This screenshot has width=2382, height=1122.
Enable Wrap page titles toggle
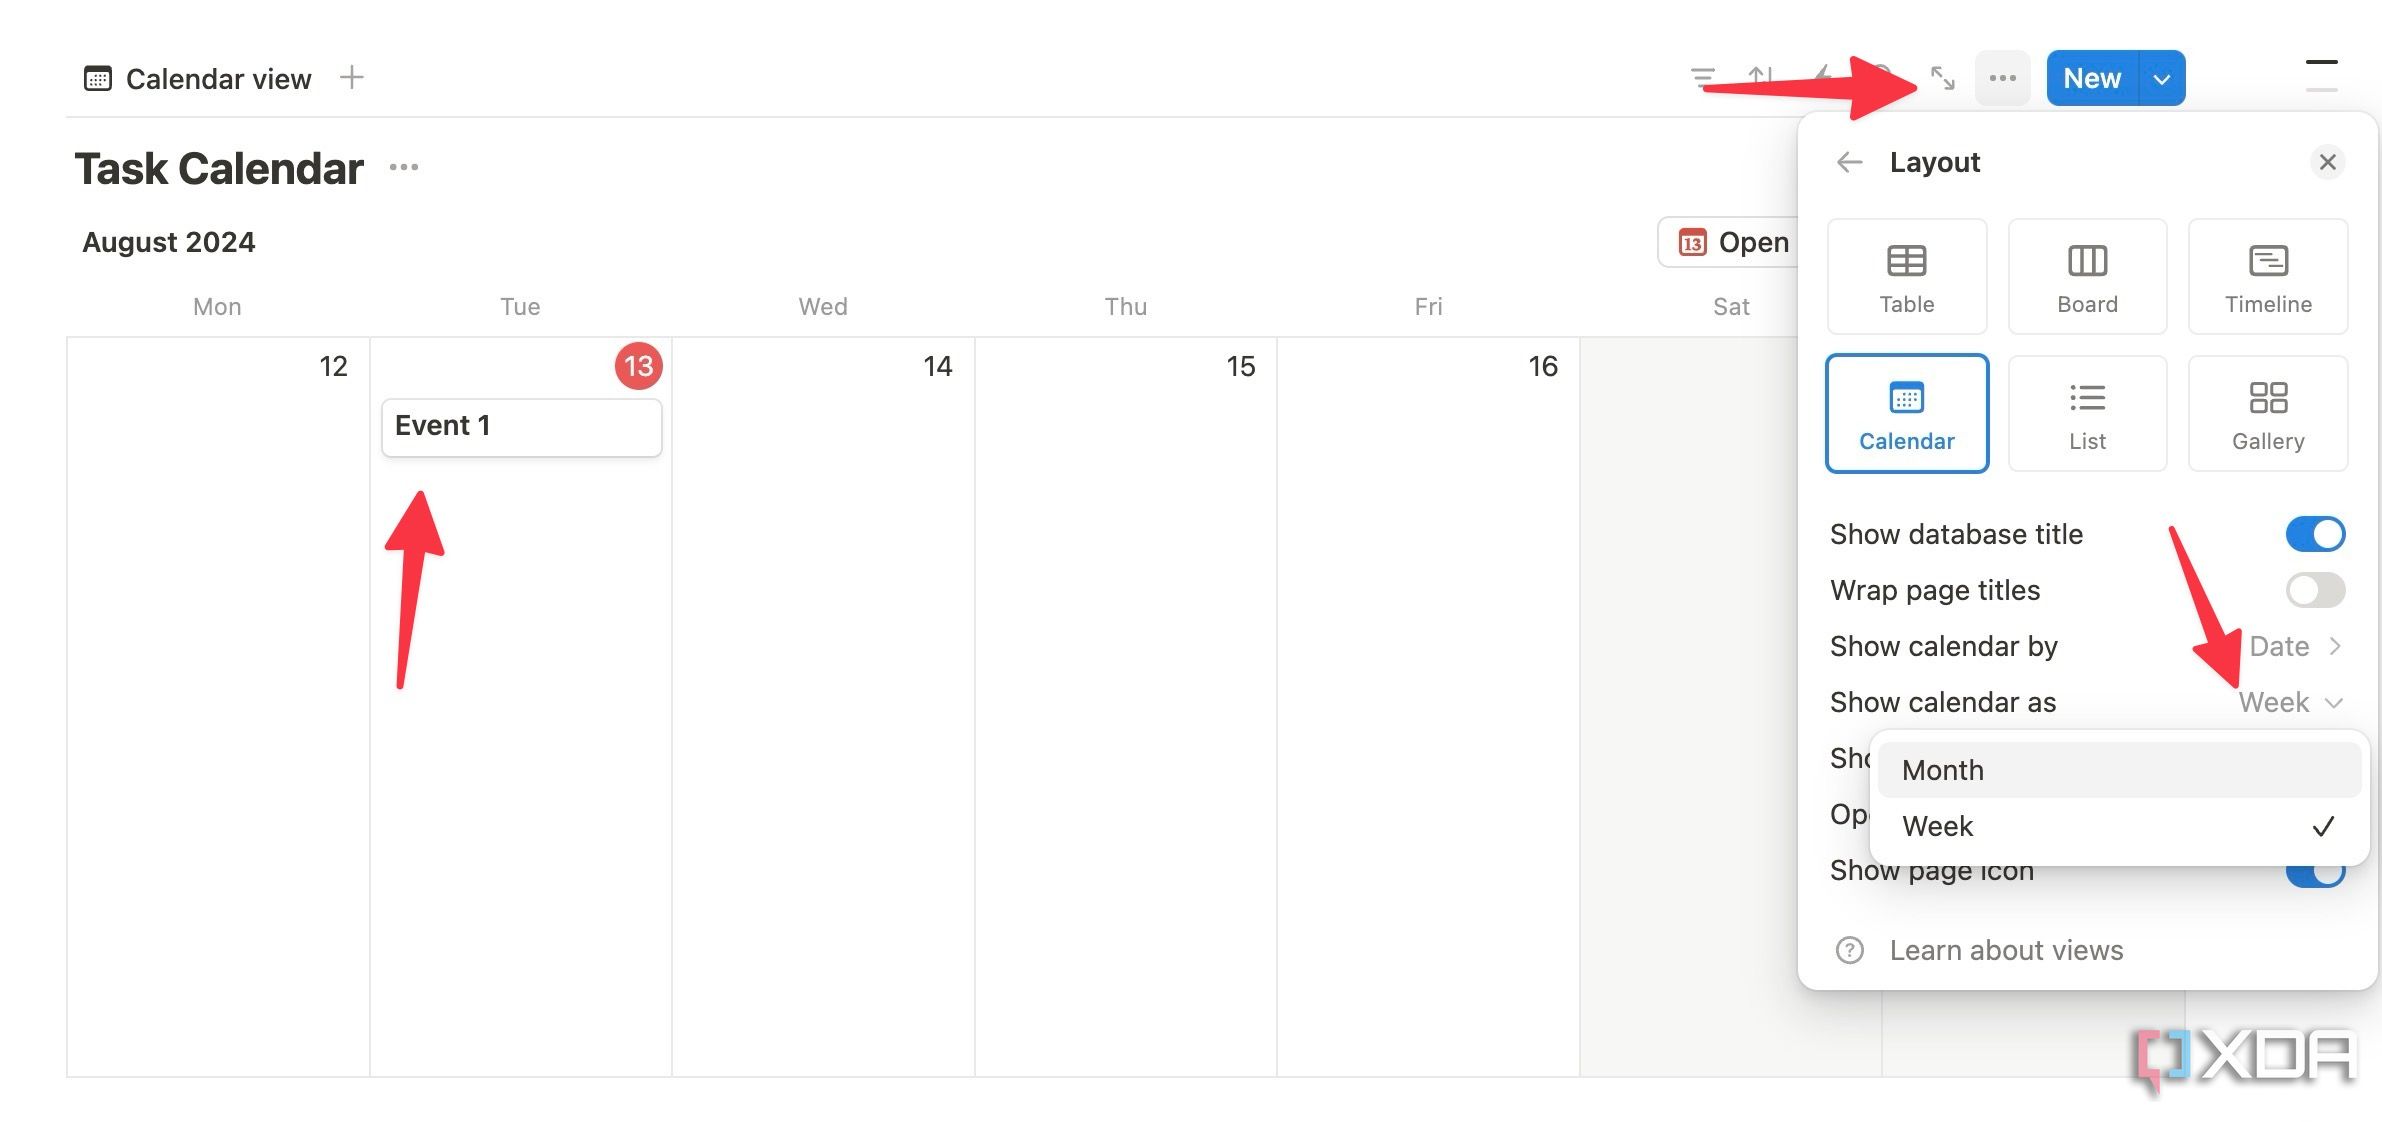tap(2315, 589)
